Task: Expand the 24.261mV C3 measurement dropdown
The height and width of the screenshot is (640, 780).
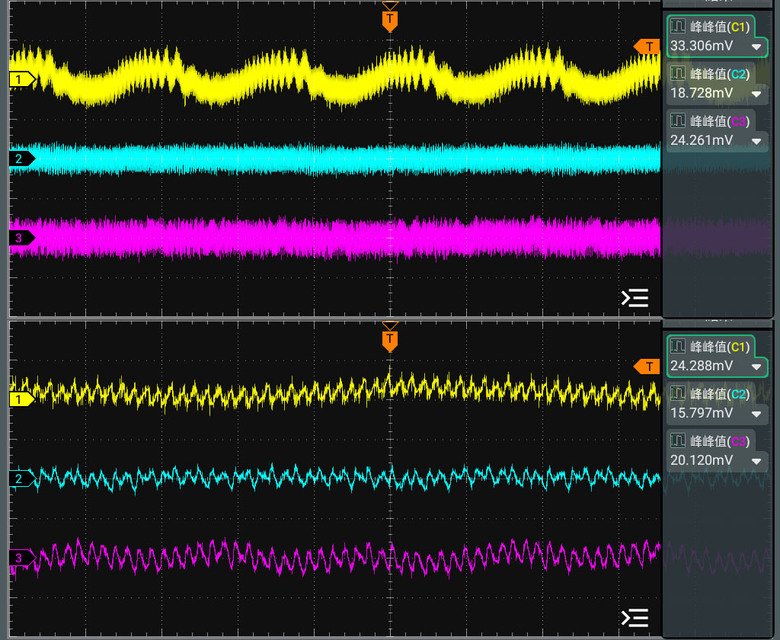Action: click(x=757, y=141)
